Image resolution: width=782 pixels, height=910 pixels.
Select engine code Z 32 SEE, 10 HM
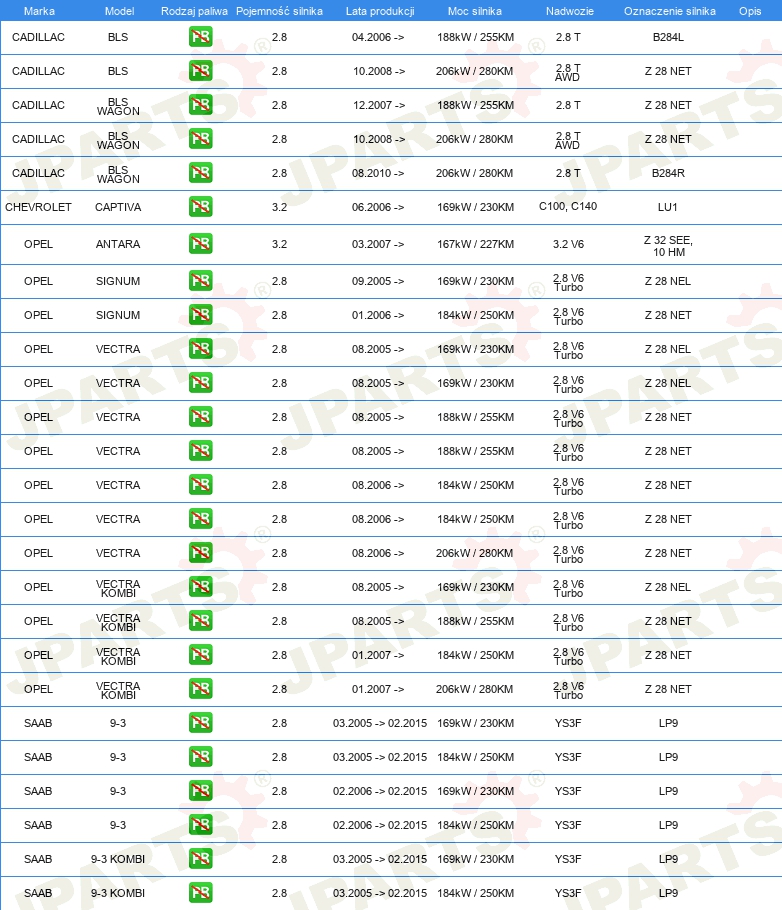coord(668,246)
